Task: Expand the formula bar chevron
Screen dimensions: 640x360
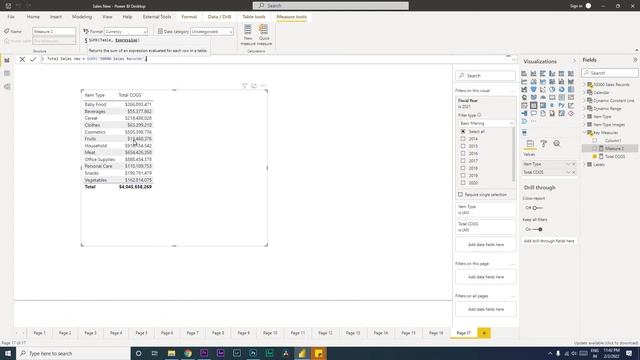Action: tap(513, 60)
